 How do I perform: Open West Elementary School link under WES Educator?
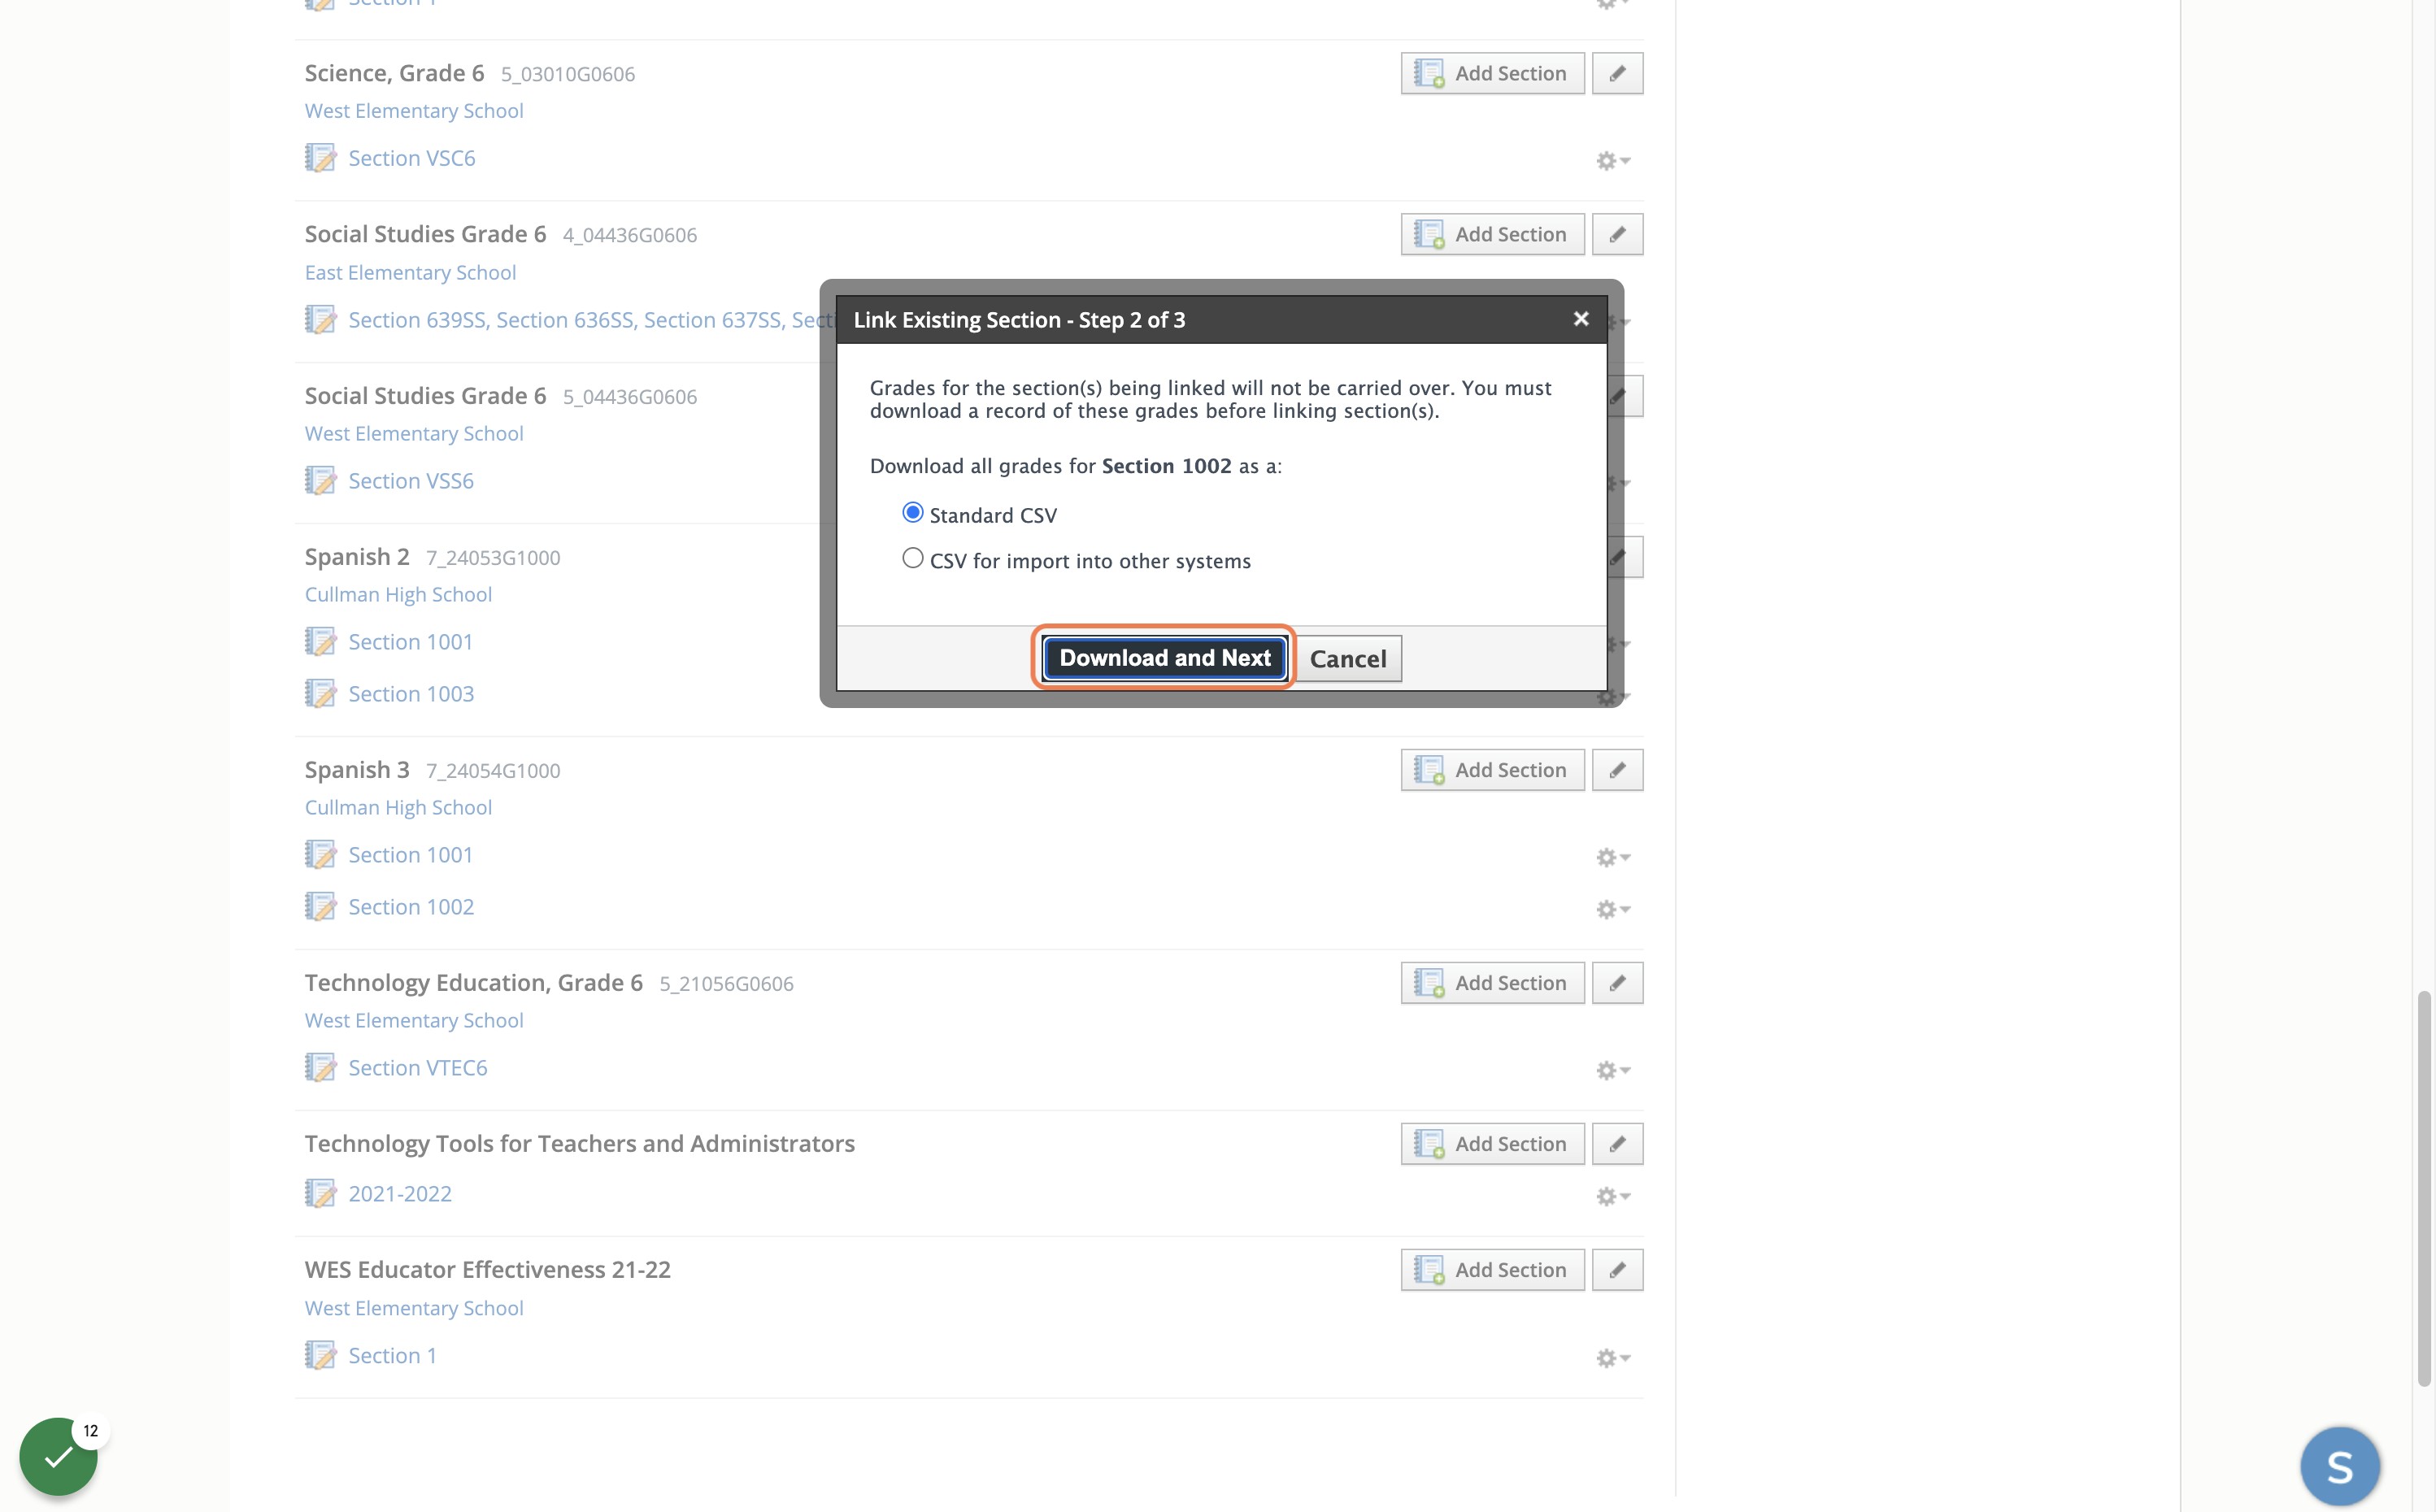(x=414, y=1308)
